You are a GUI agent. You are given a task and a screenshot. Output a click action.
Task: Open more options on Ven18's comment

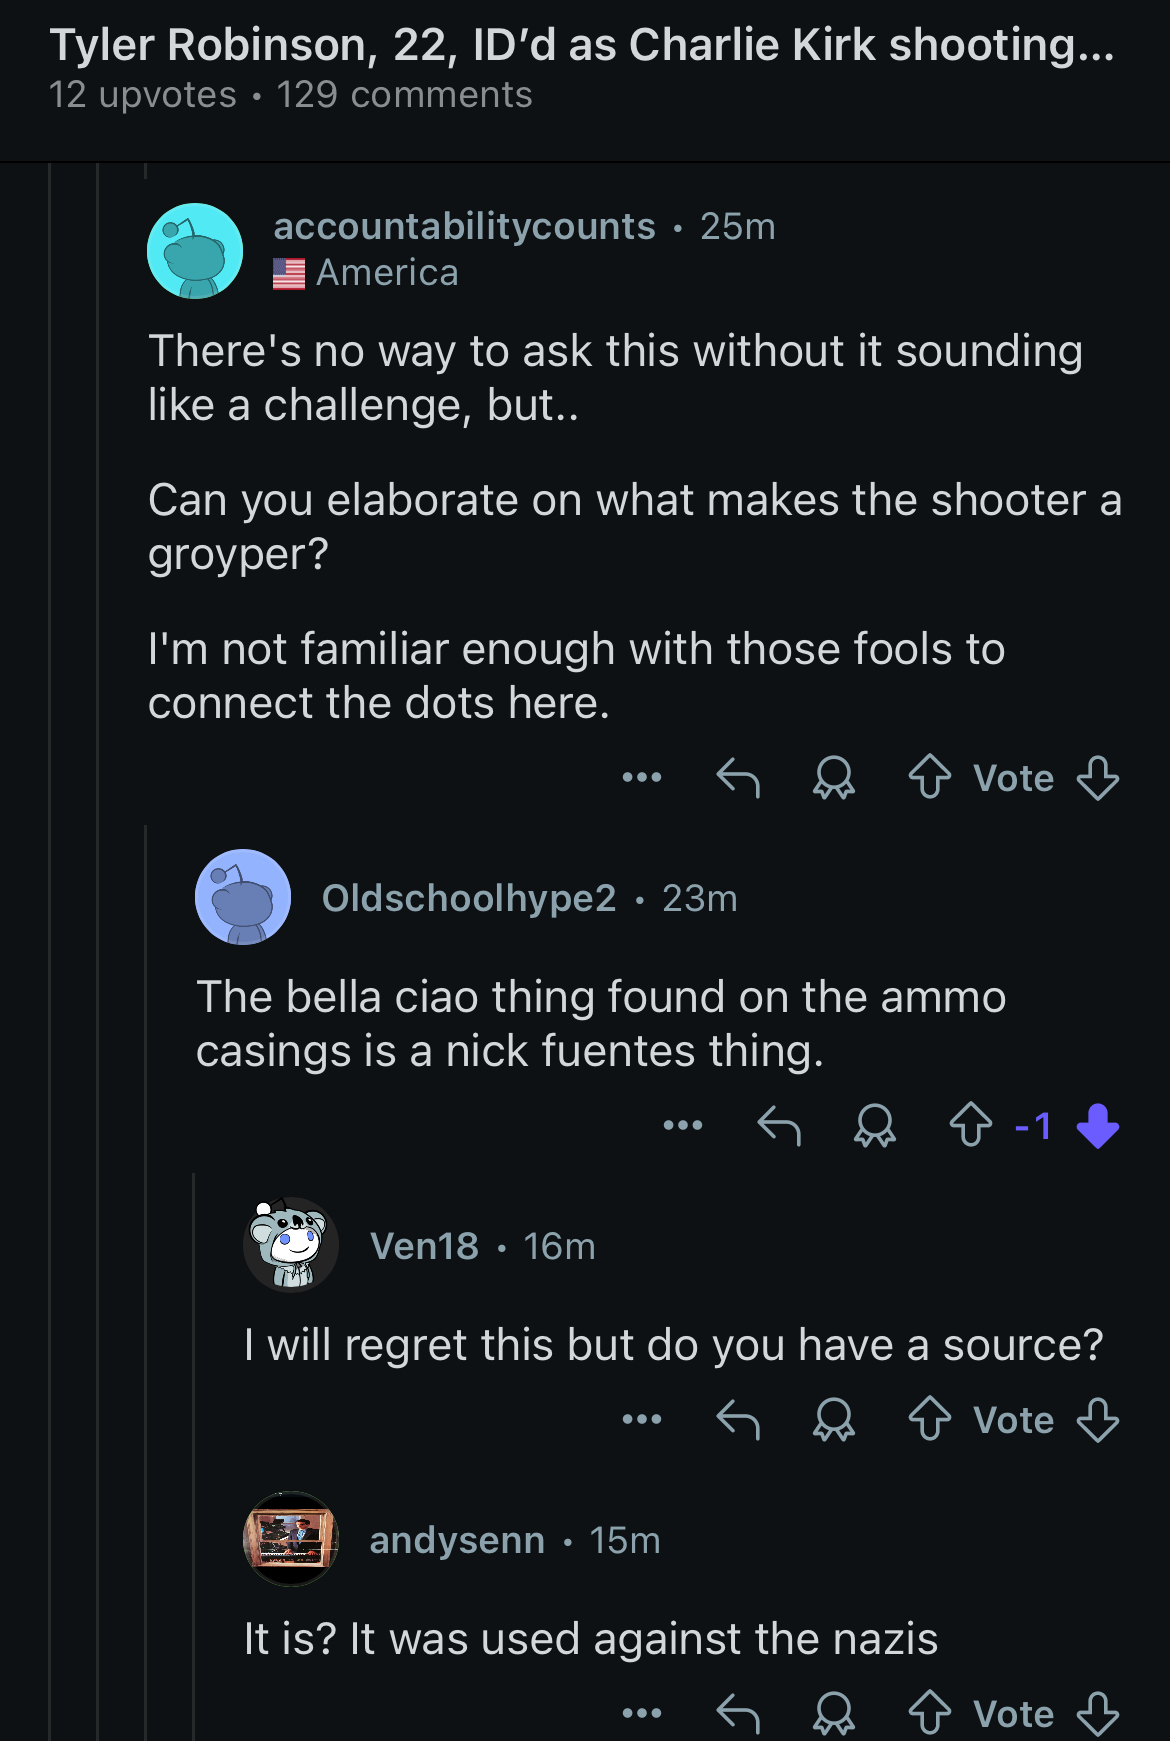(642, 1419)
